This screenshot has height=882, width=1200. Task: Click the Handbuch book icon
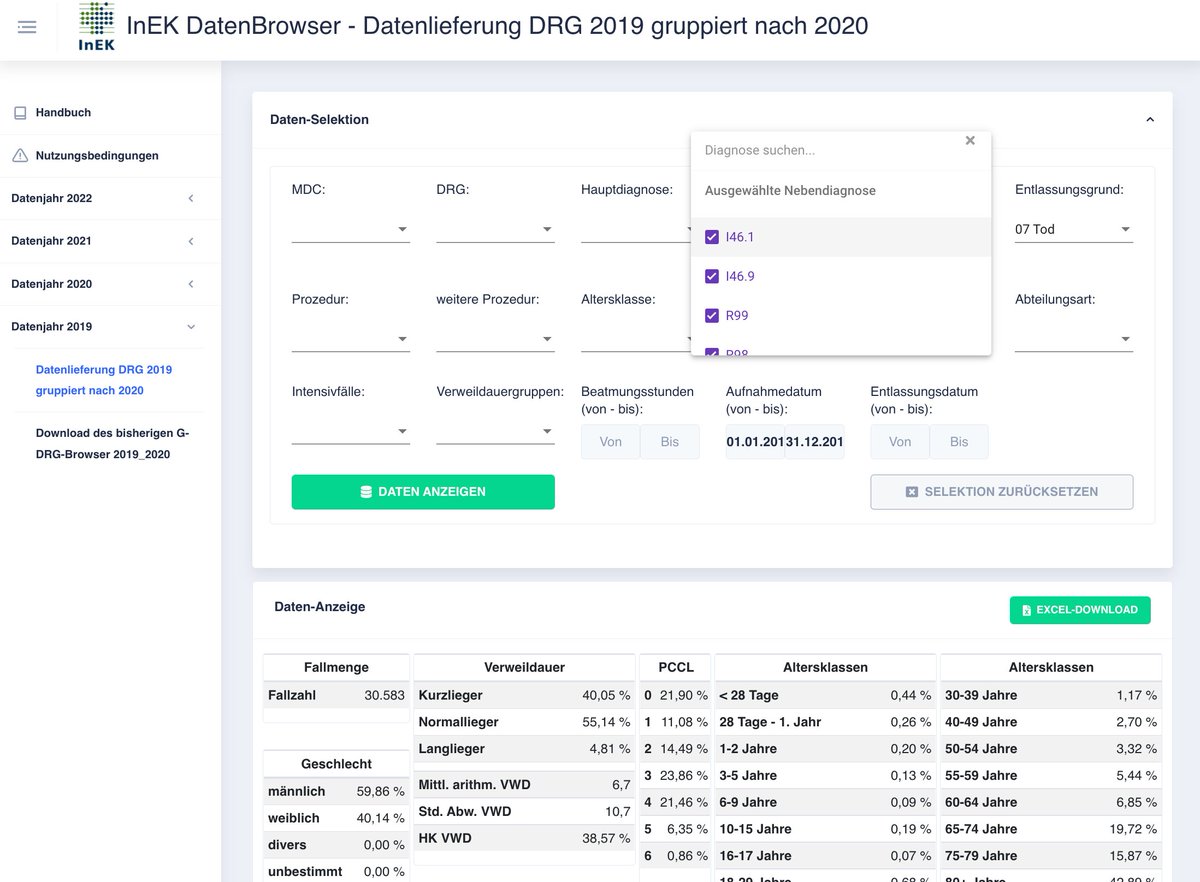(20, 113)
